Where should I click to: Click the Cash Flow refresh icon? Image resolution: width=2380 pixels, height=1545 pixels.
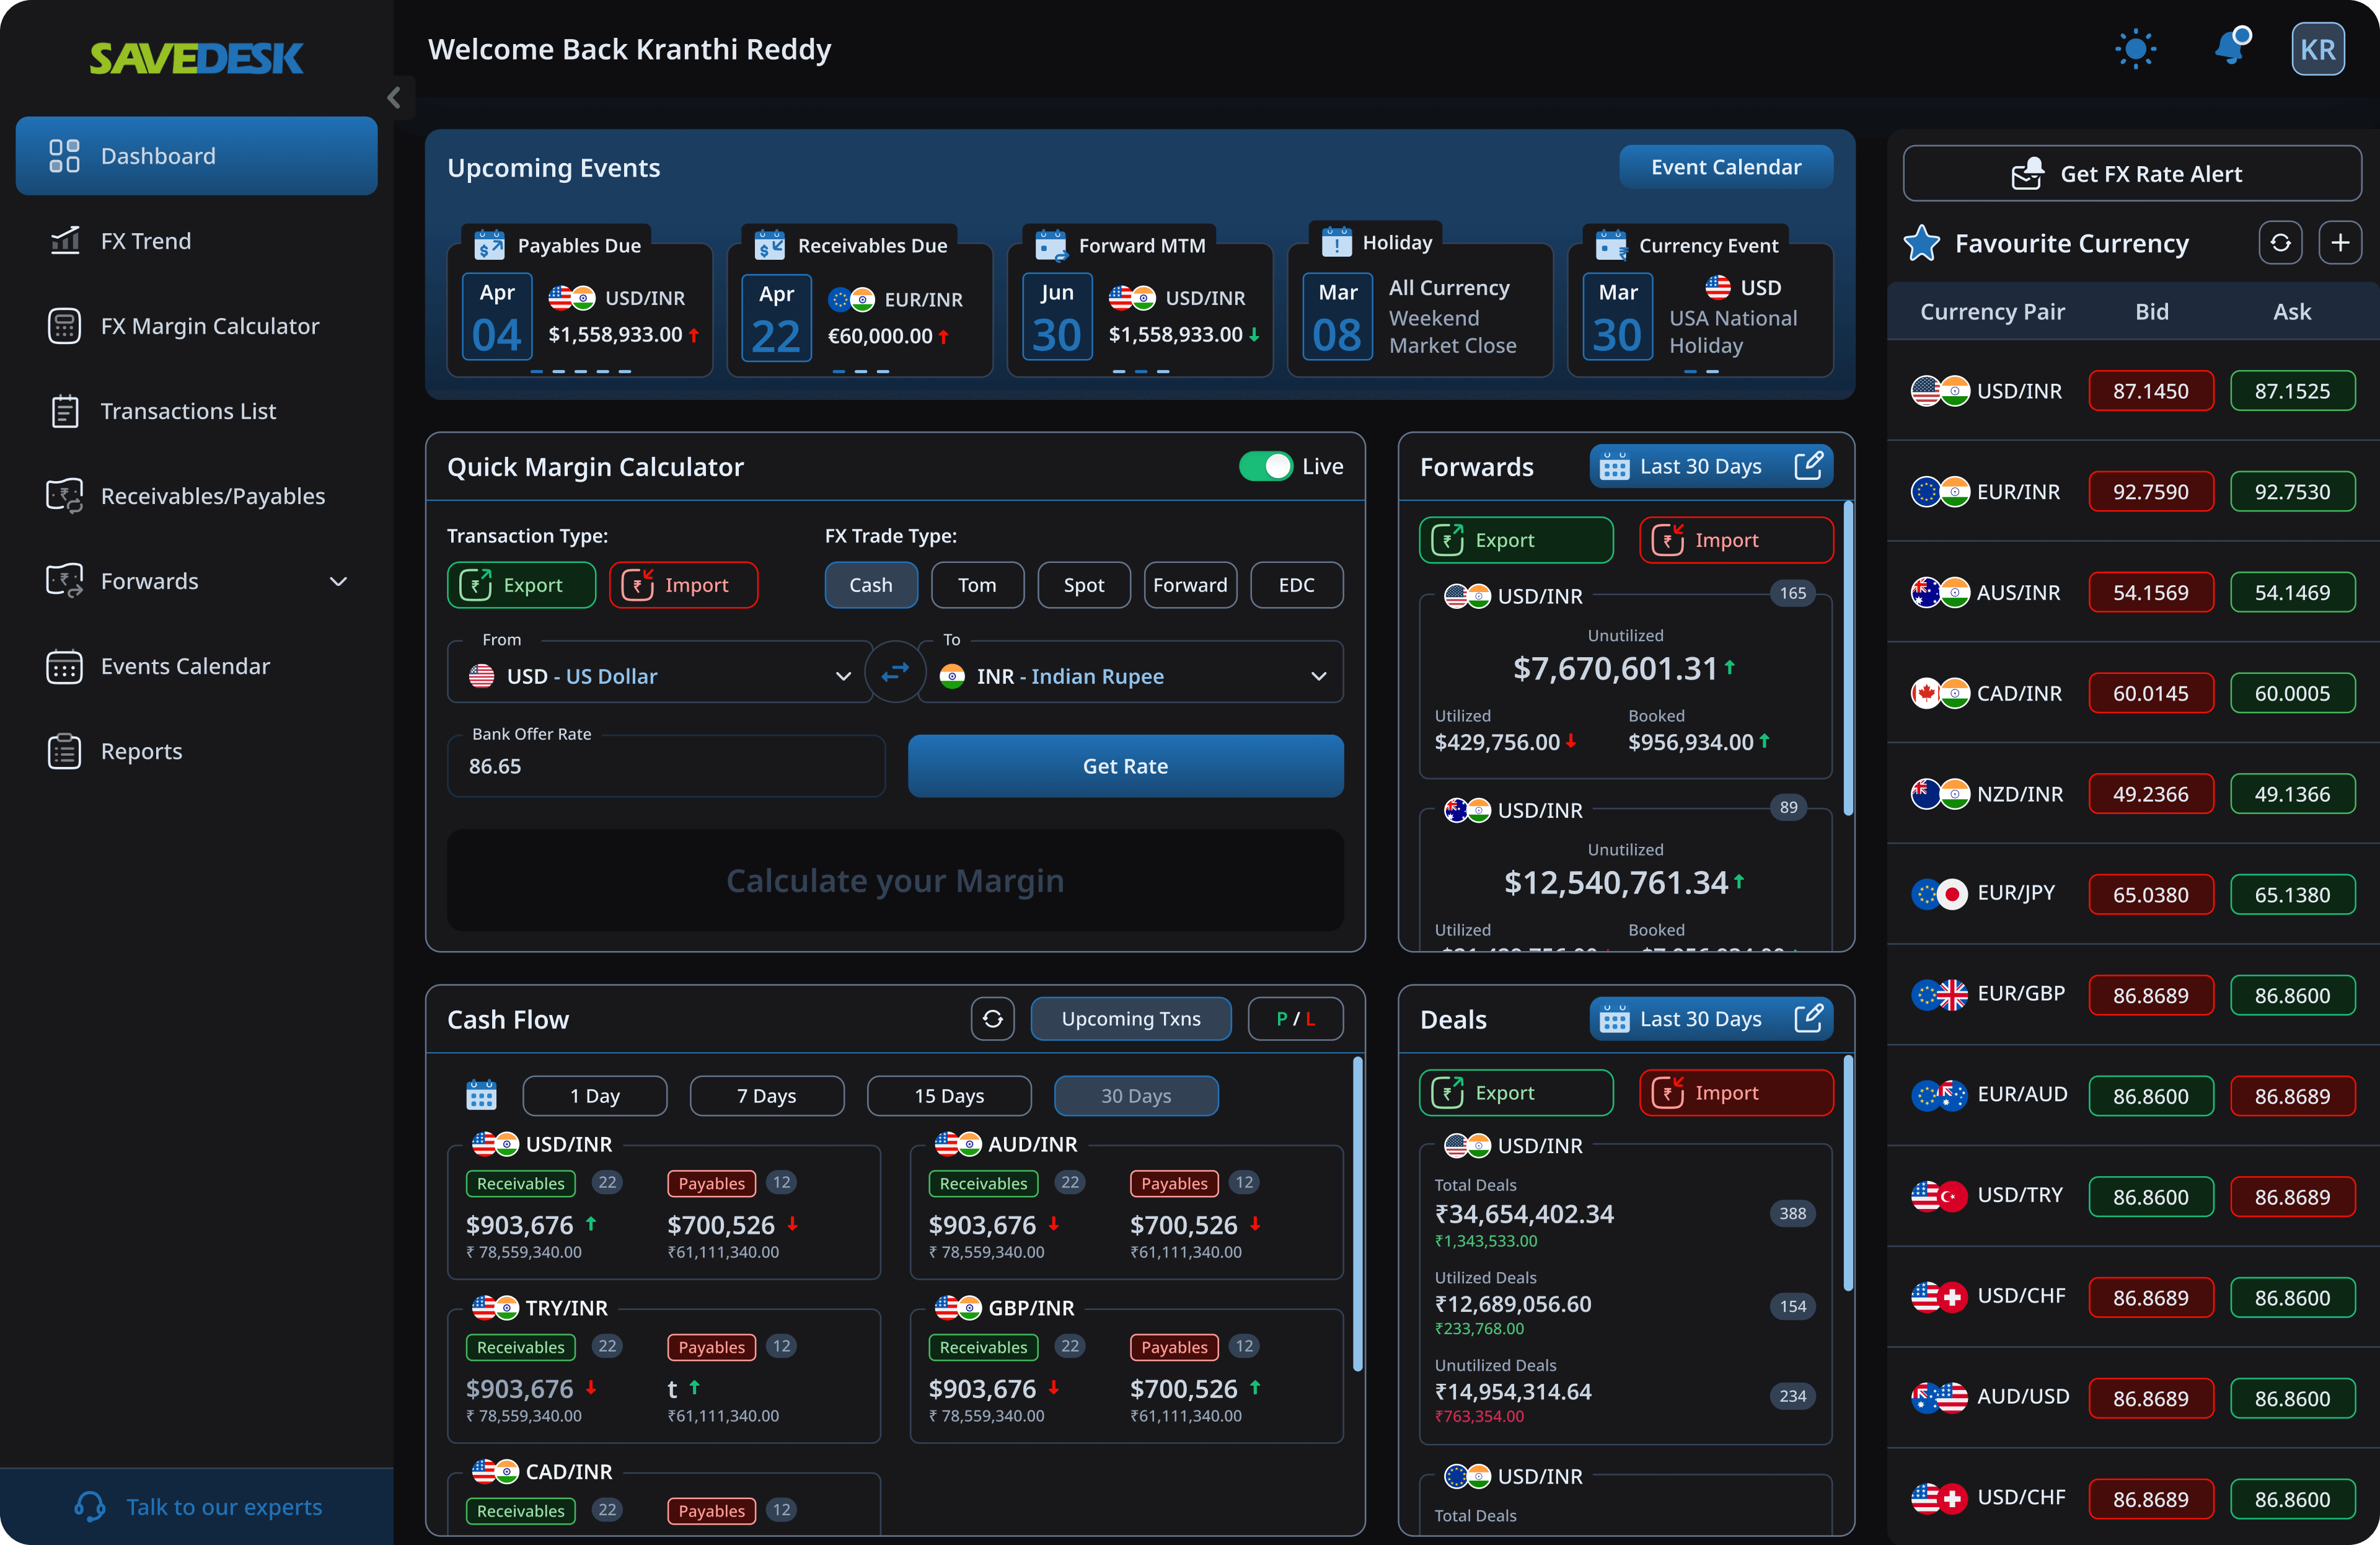(992, 1018)
